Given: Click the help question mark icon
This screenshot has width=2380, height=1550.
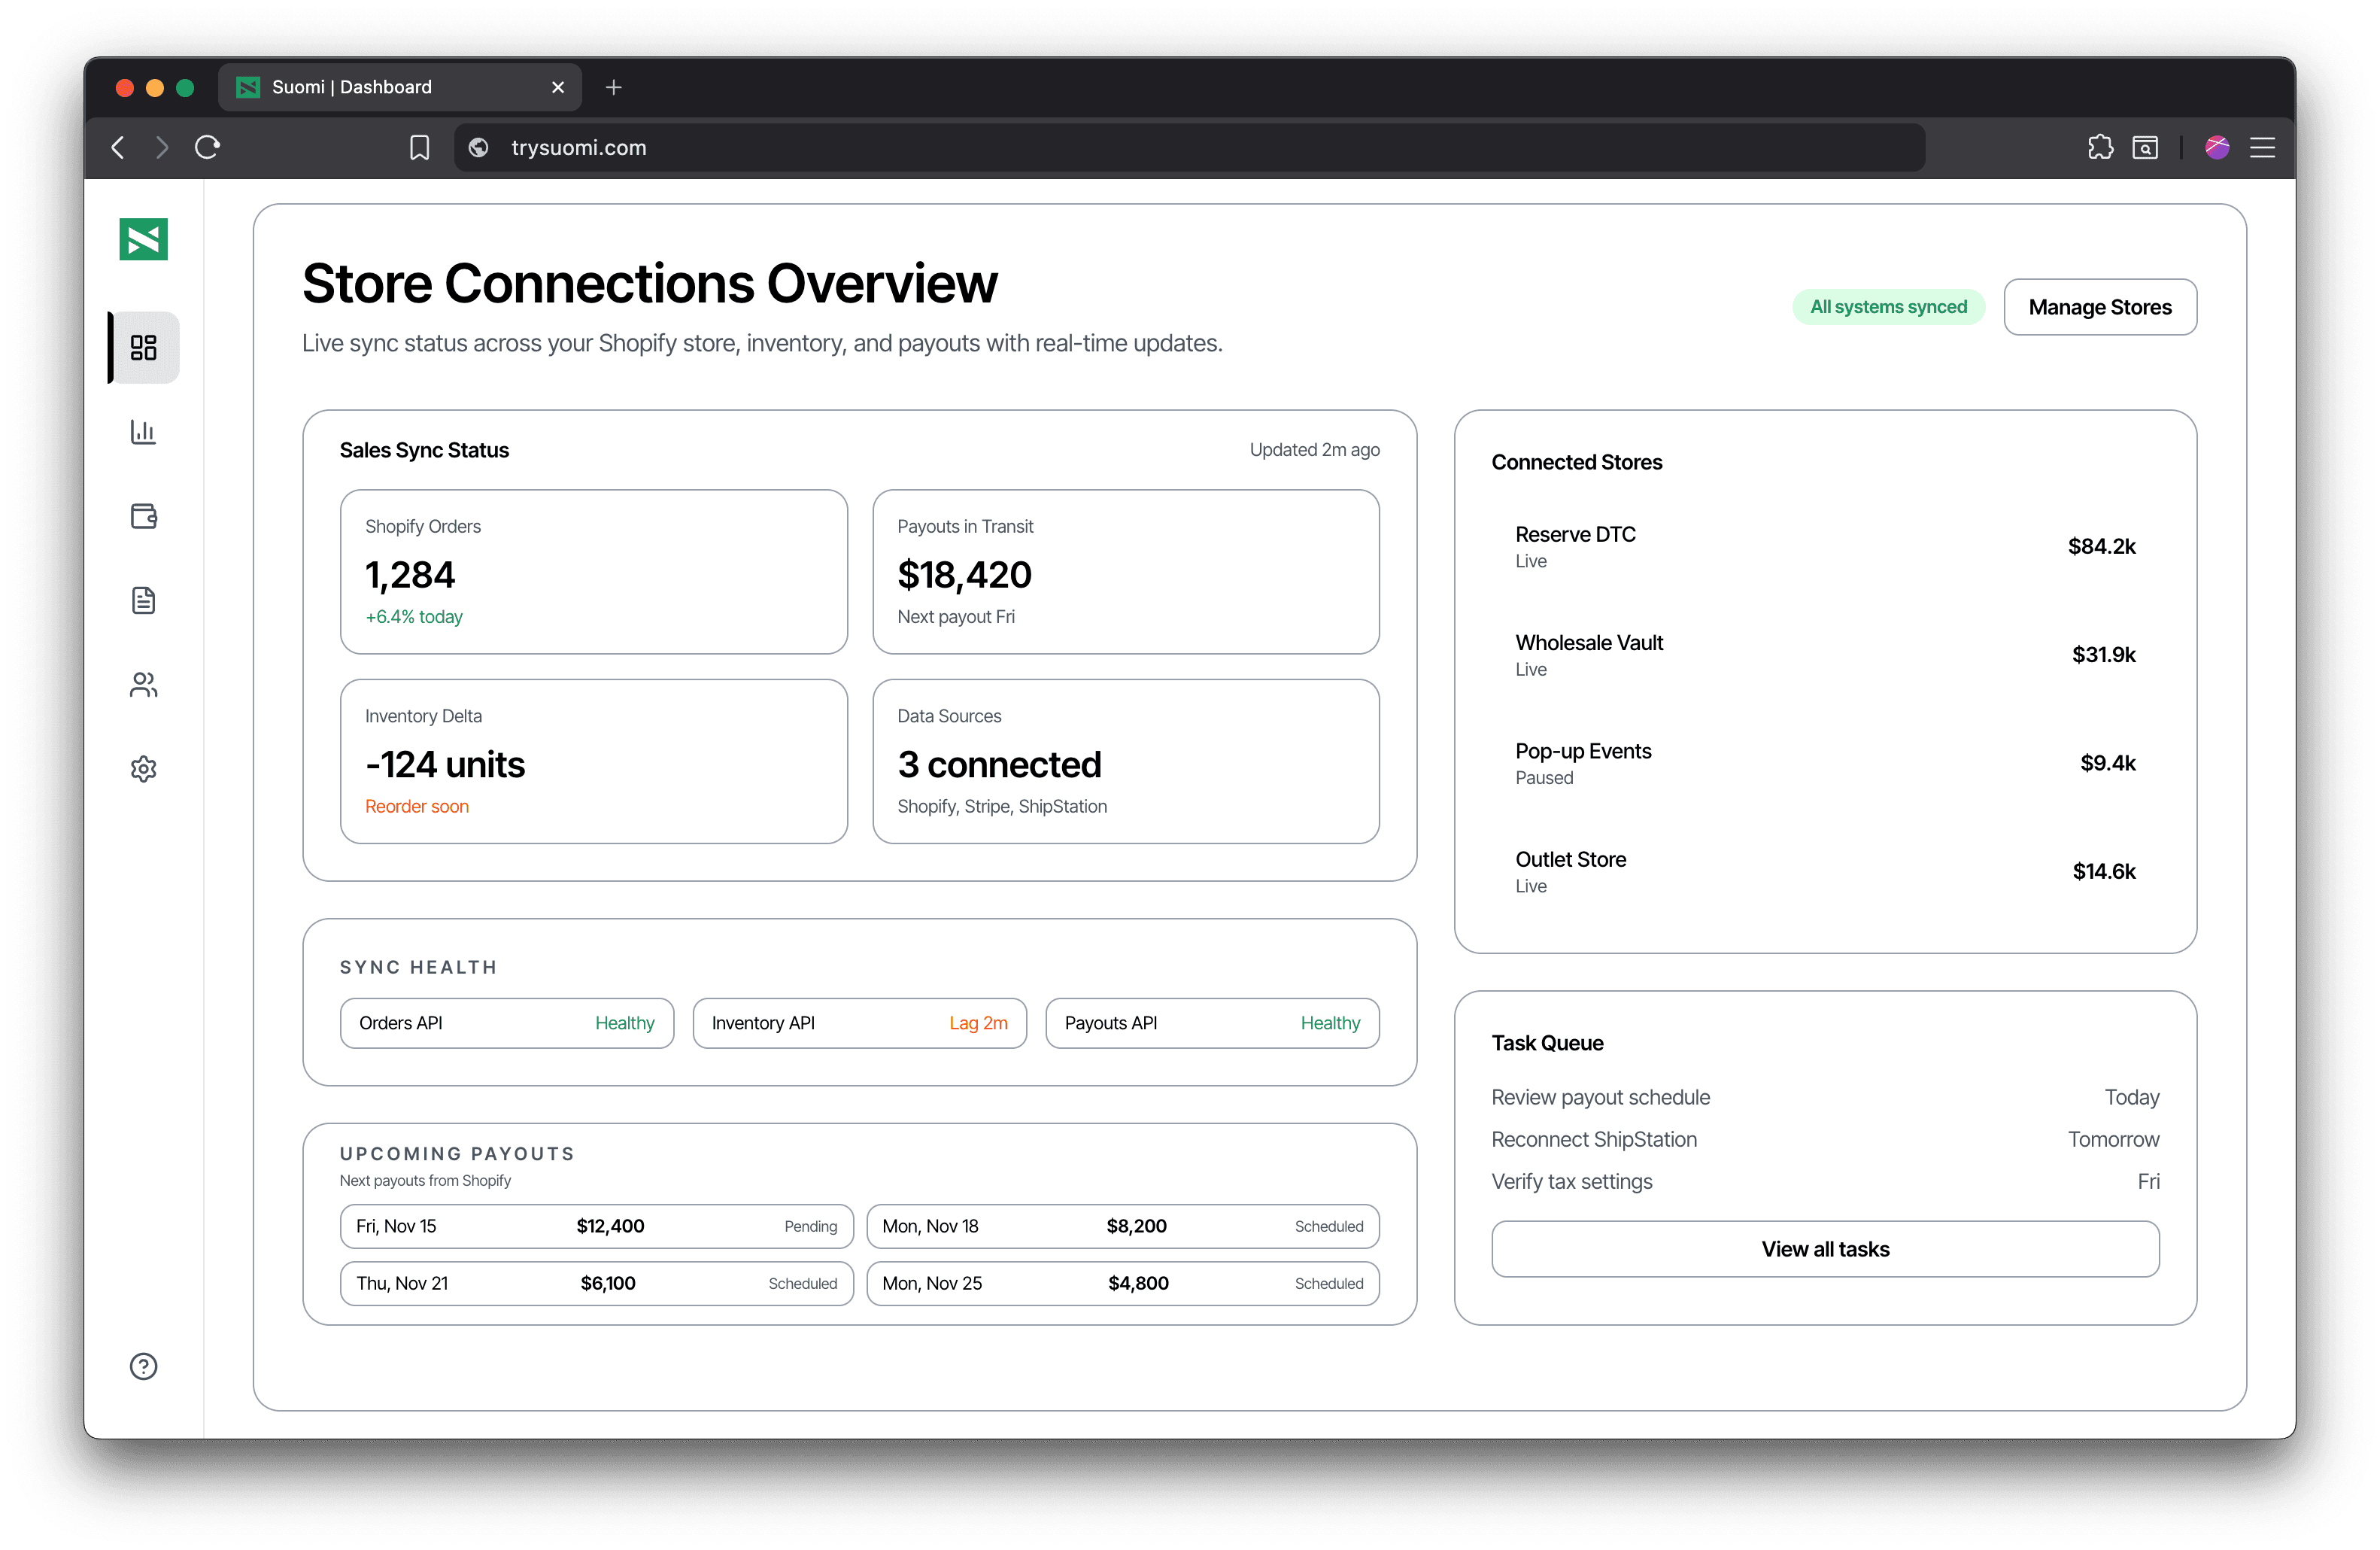Looking at the screenshot, I should coord(143,1366).
